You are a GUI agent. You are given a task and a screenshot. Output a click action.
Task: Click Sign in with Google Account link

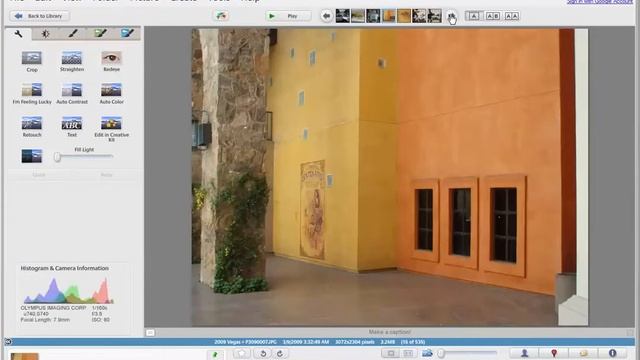point(600,2)
